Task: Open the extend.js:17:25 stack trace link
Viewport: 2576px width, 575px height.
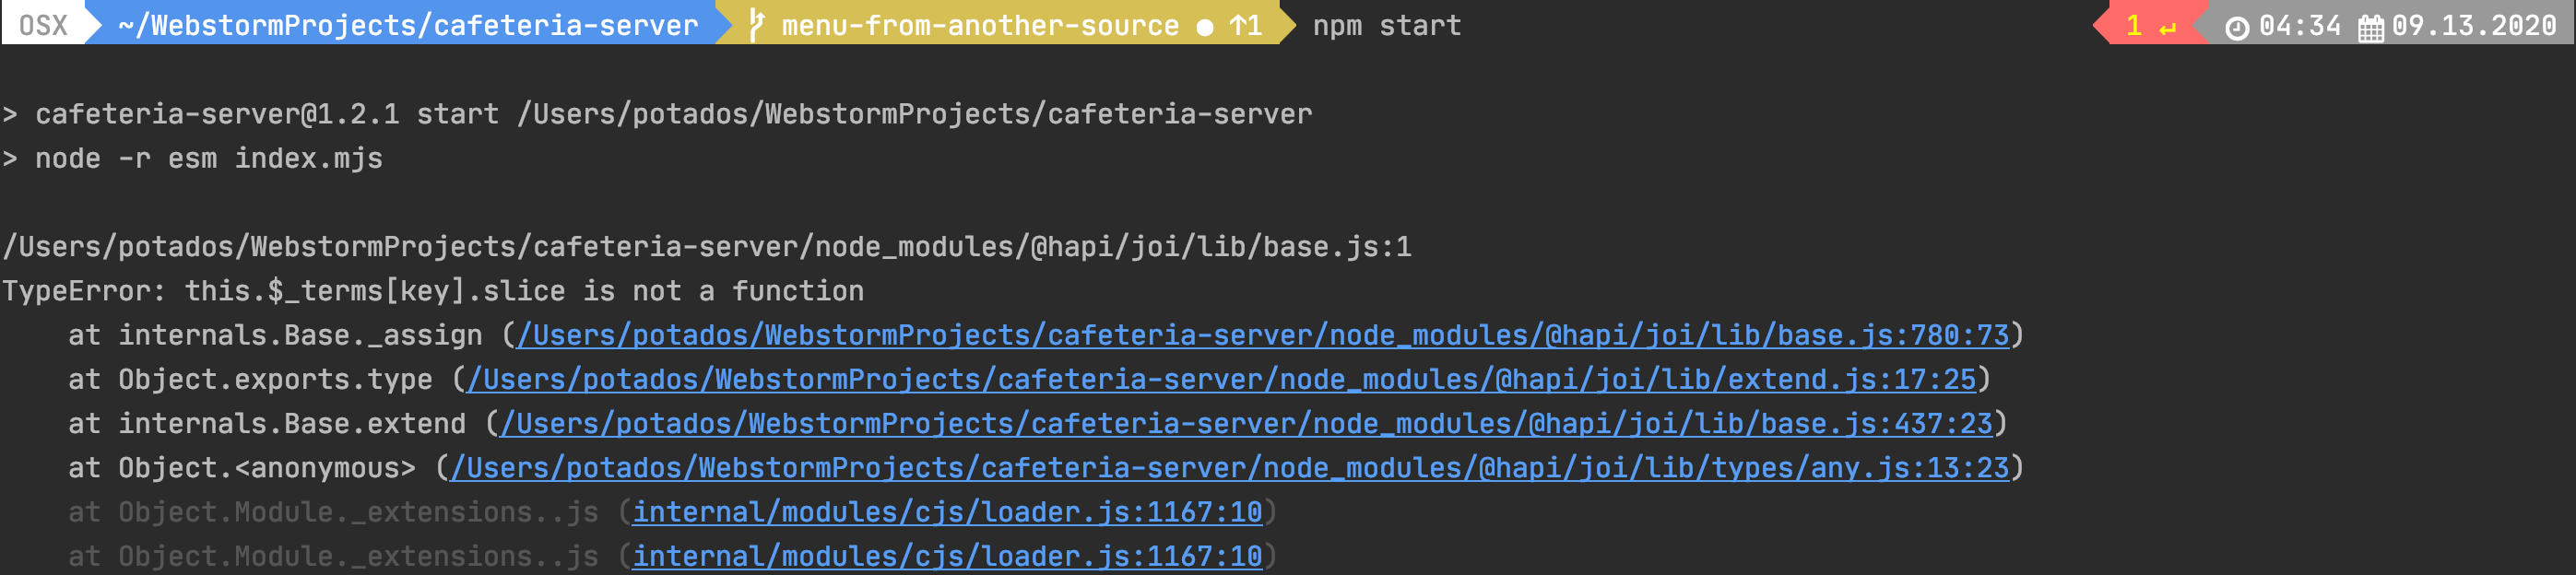Action: (x=1221, y=379)
